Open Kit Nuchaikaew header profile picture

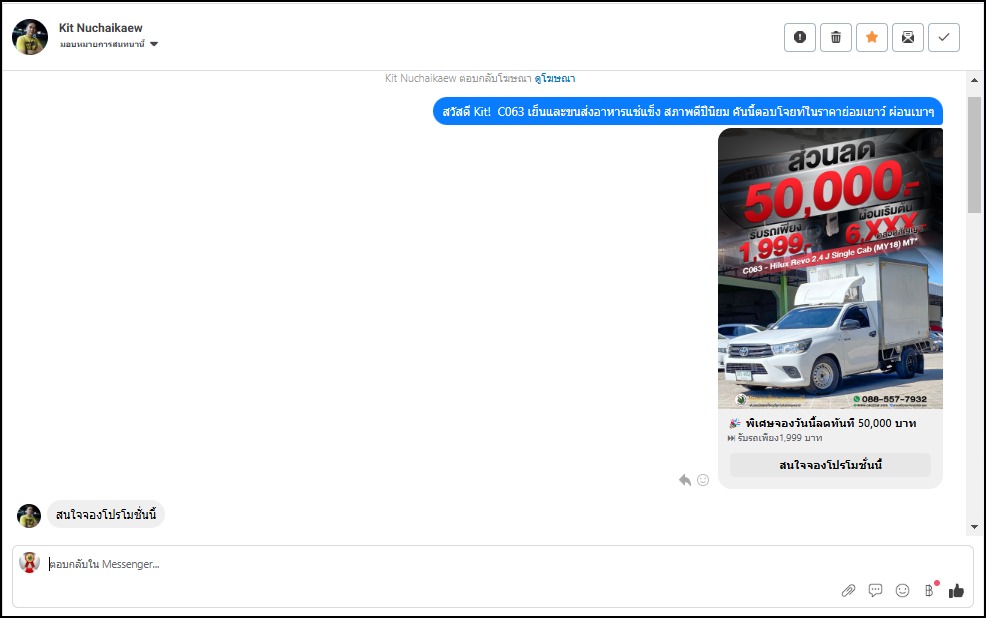point(30,36)
